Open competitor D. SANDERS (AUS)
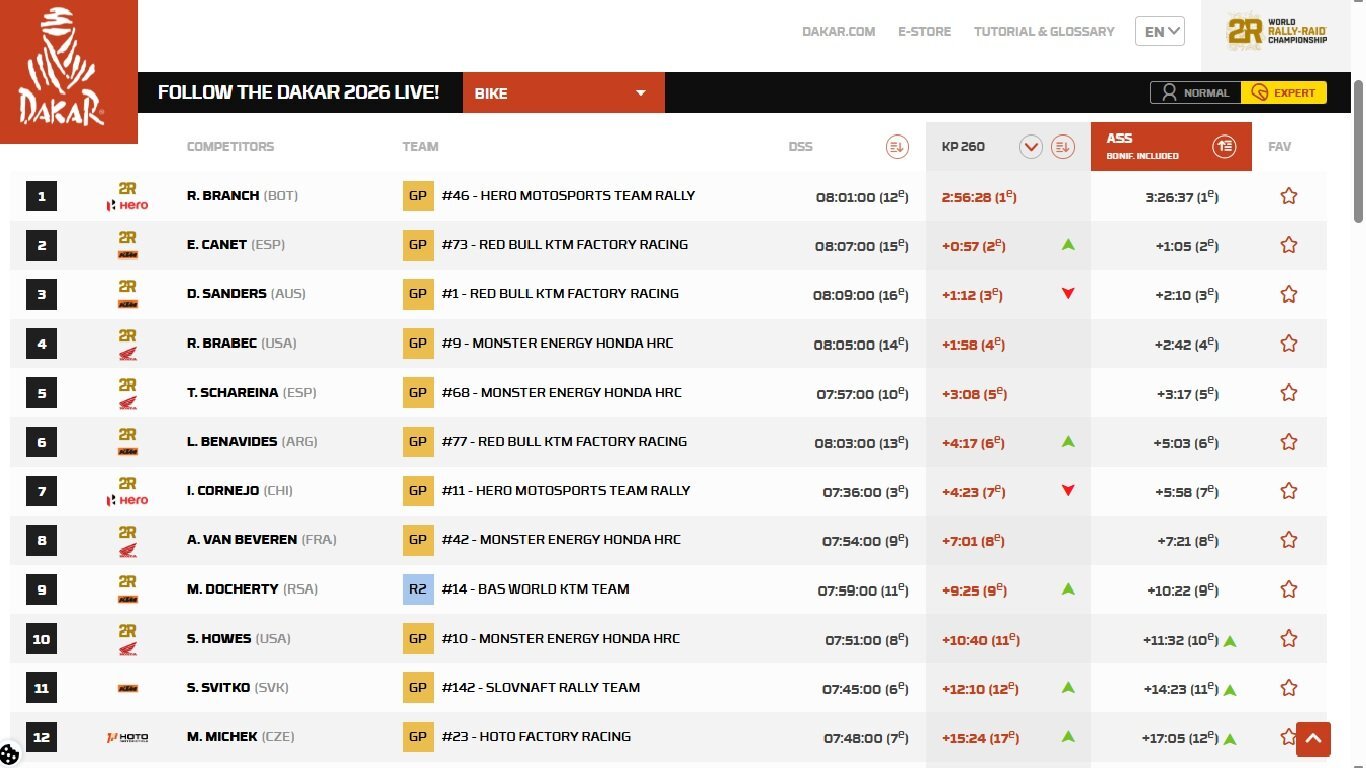 pos(246,294)
